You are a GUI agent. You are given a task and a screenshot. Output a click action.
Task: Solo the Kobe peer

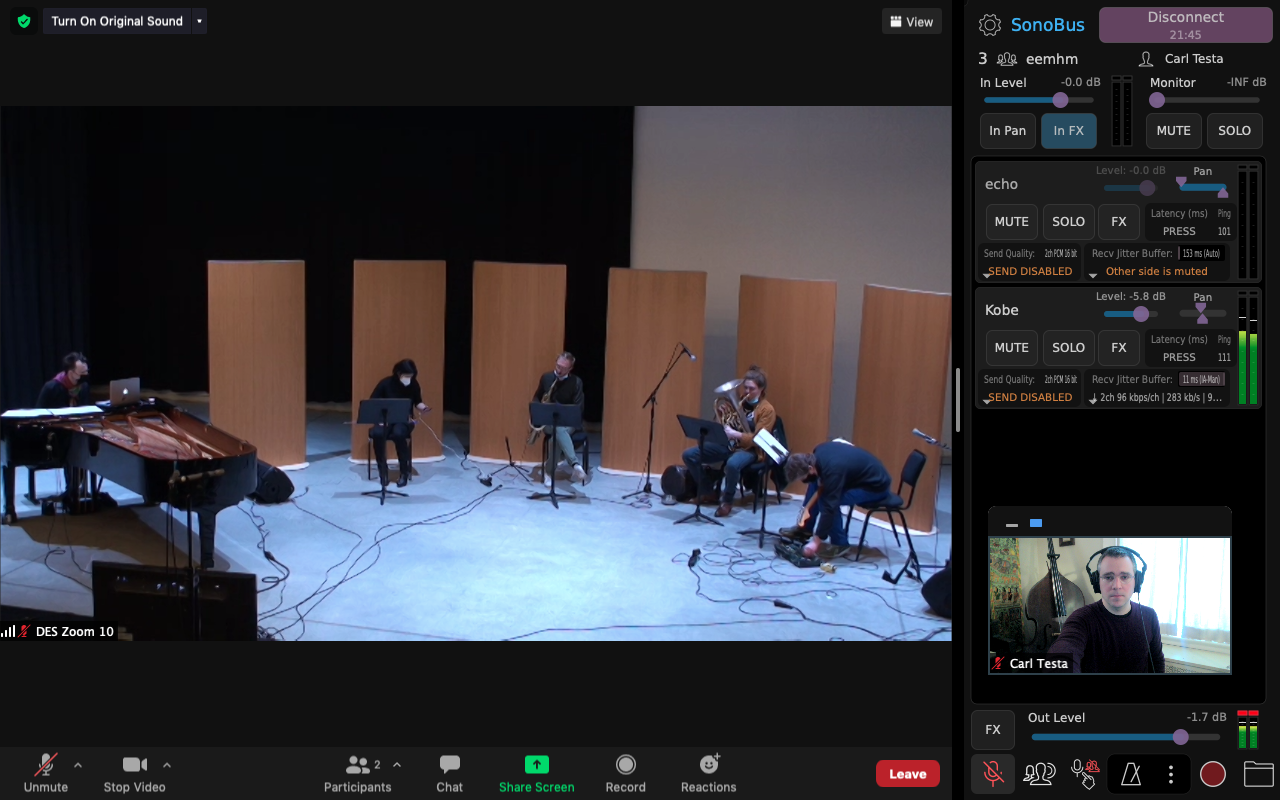[x=1068, y=348]
